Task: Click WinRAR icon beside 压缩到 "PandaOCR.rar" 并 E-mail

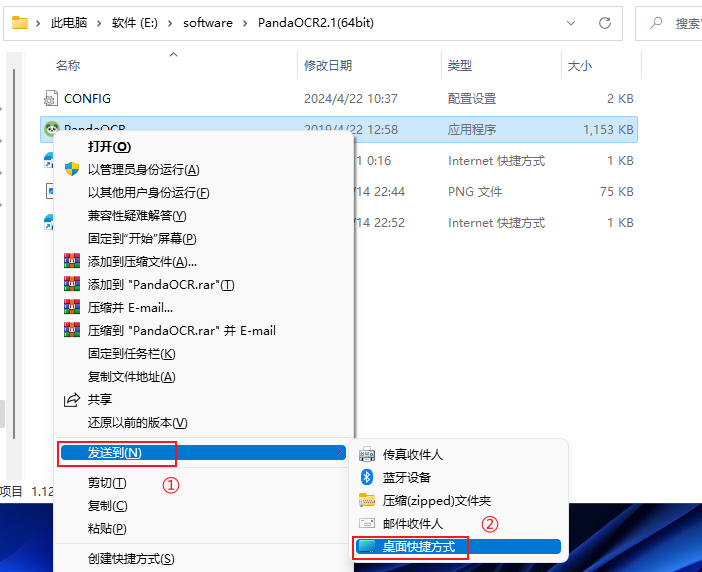Action: (72, 329)
